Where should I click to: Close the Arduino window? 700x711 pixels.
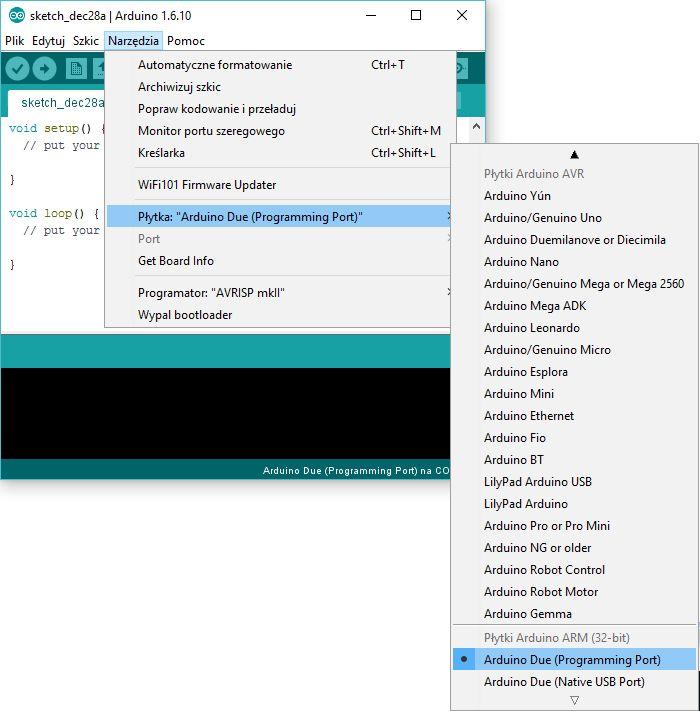462,15
